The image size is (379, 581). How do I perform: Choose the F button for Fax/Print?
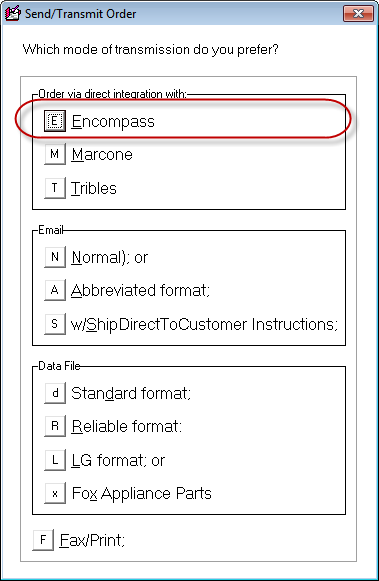[43, 540]
